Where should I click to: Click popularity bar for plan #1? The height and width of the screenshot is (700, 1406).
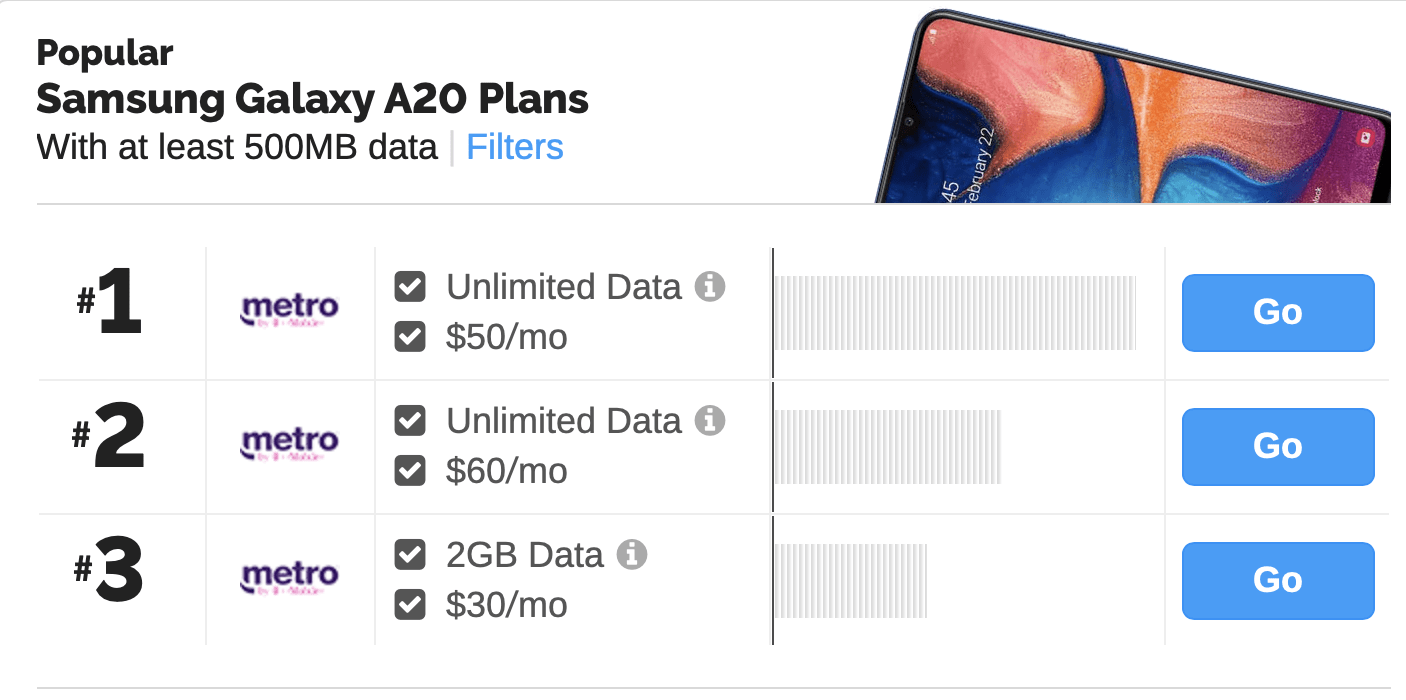point(955,313)
